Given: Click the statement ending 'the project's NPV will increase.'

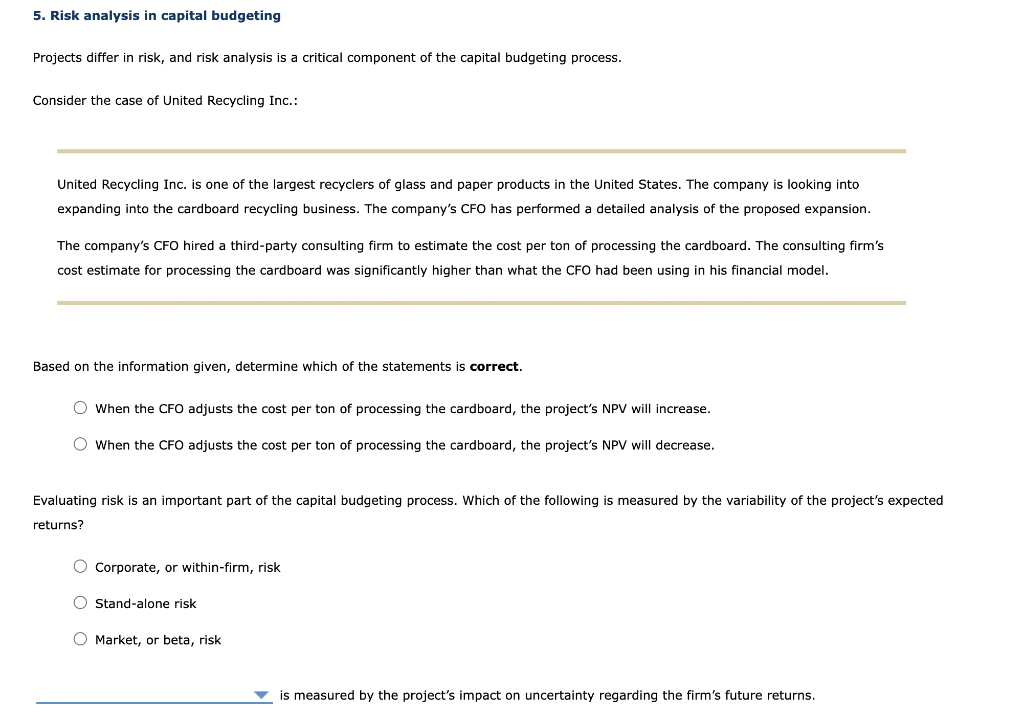Looking at the screenshot, I should coord(402,408).
